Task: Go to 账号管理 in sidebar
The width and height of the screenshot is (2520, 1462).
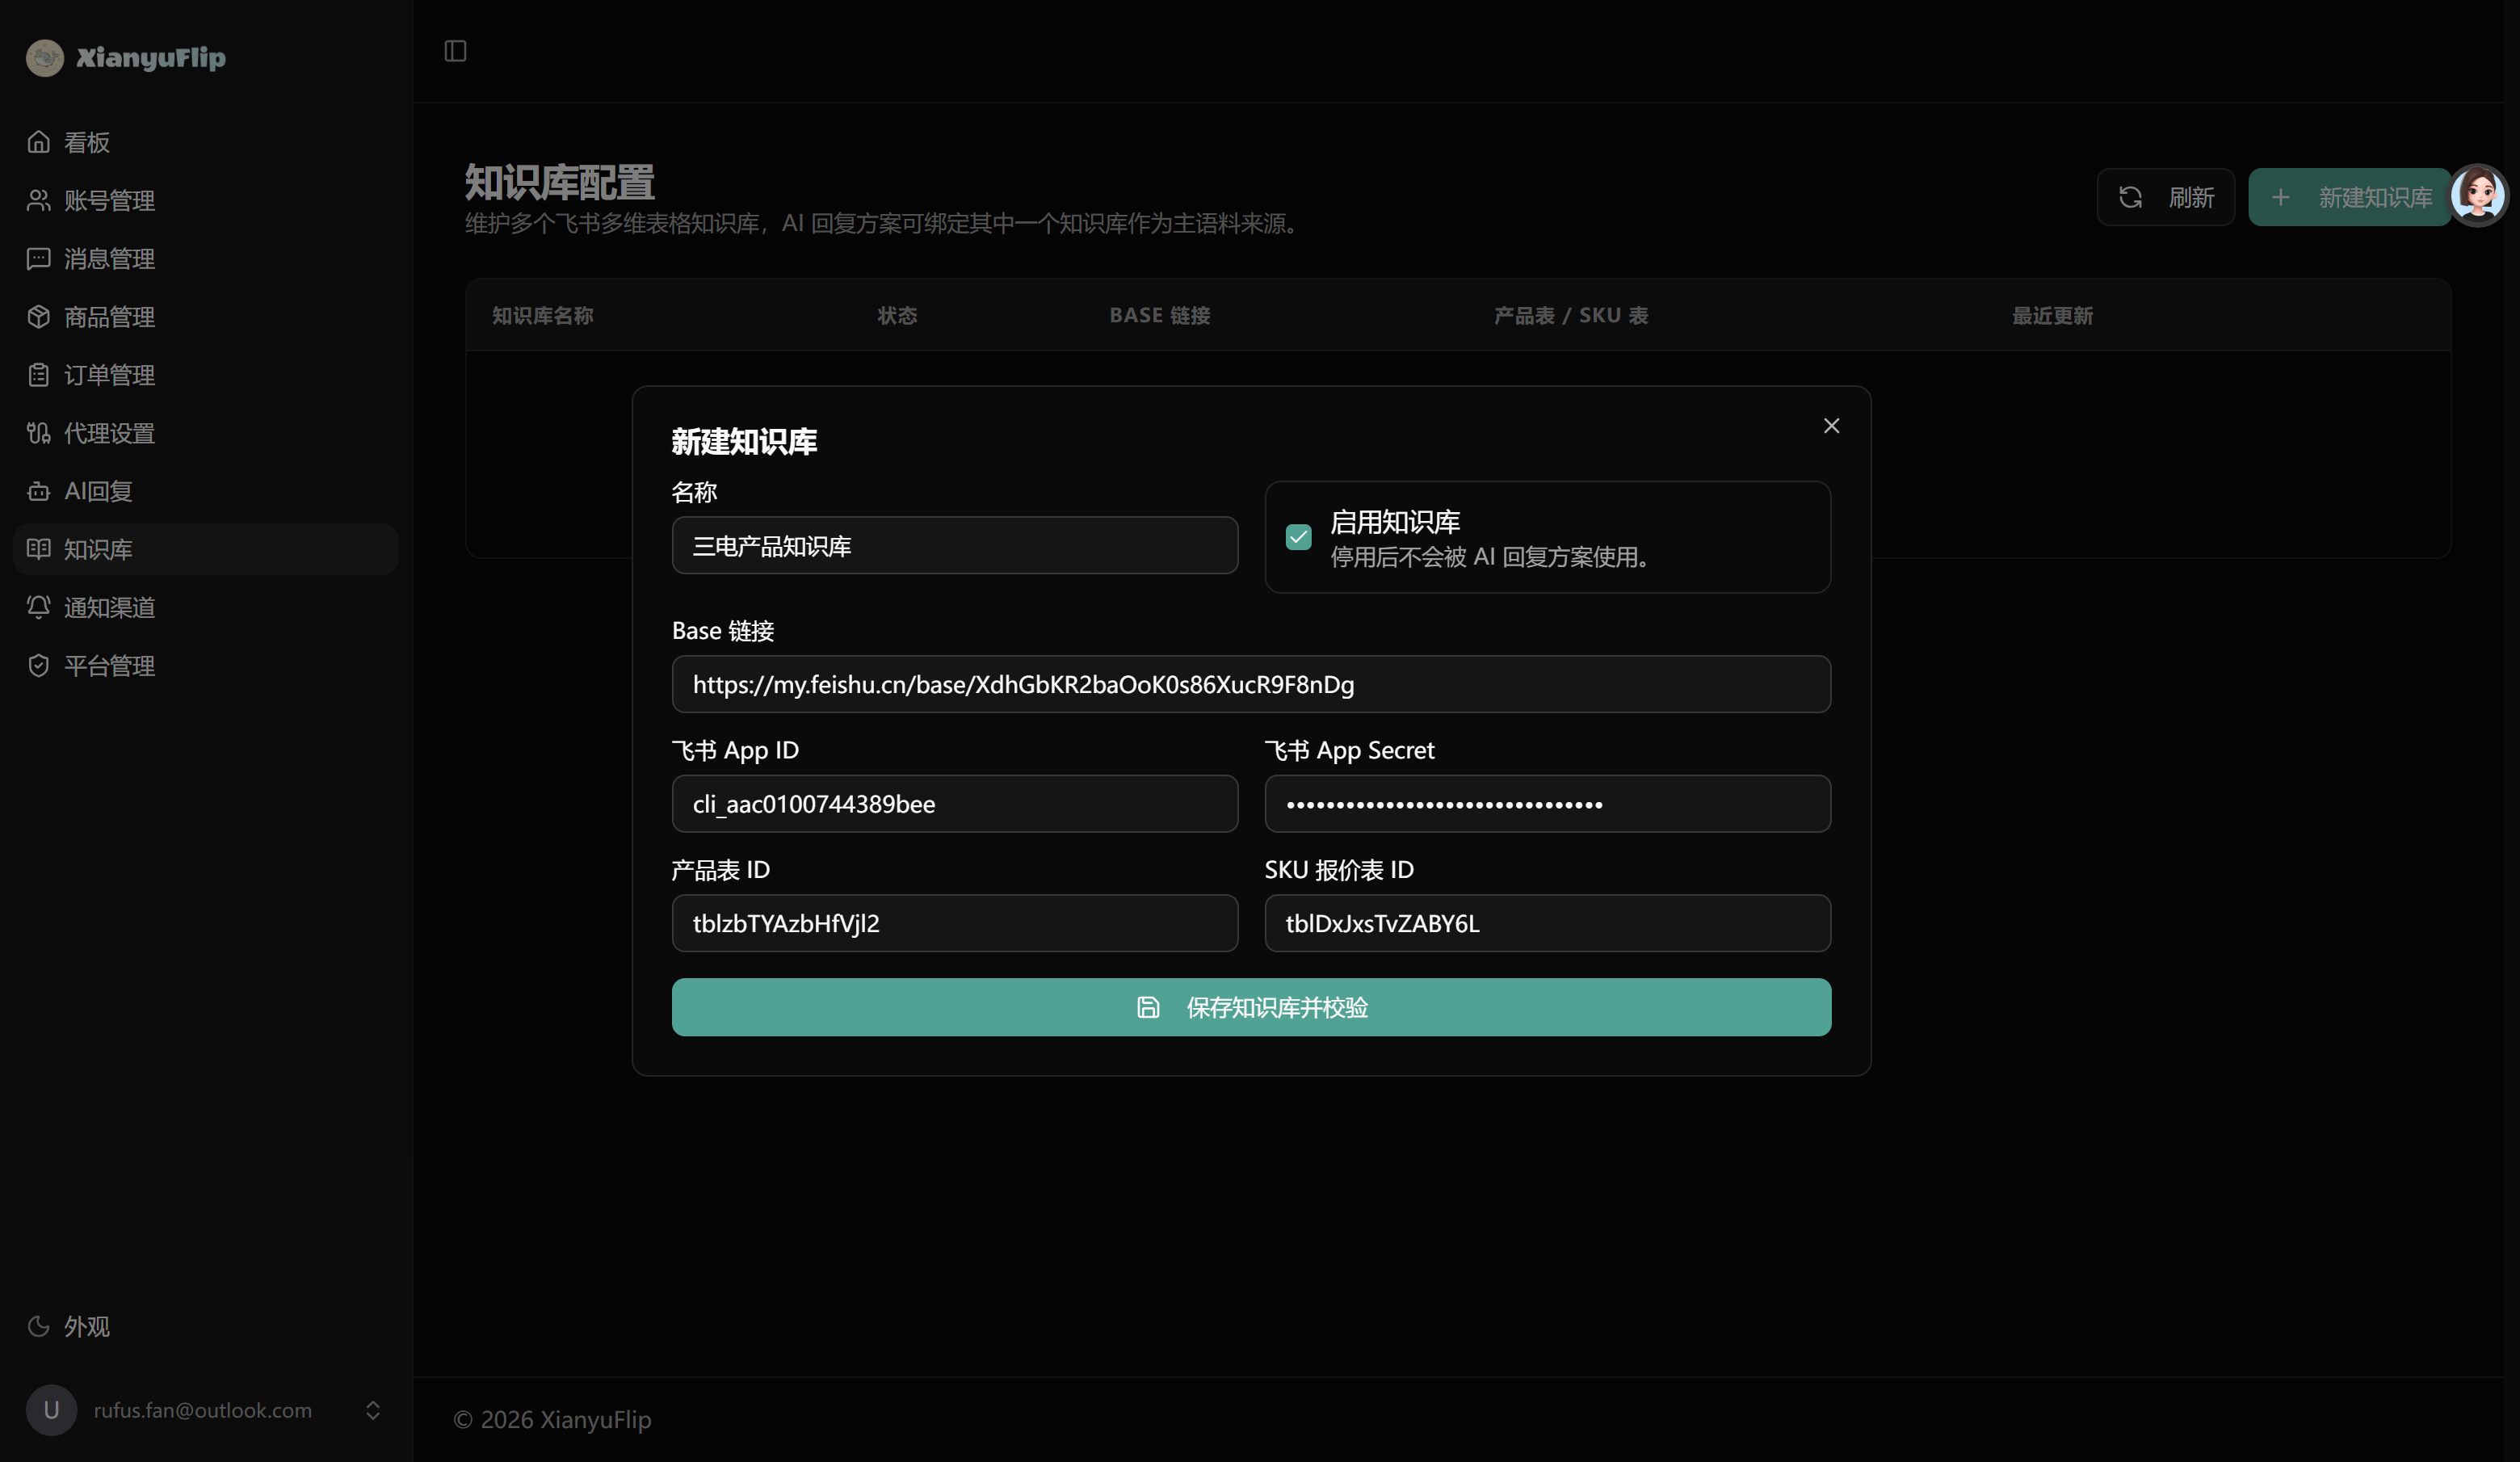Action: pos(206,200)
